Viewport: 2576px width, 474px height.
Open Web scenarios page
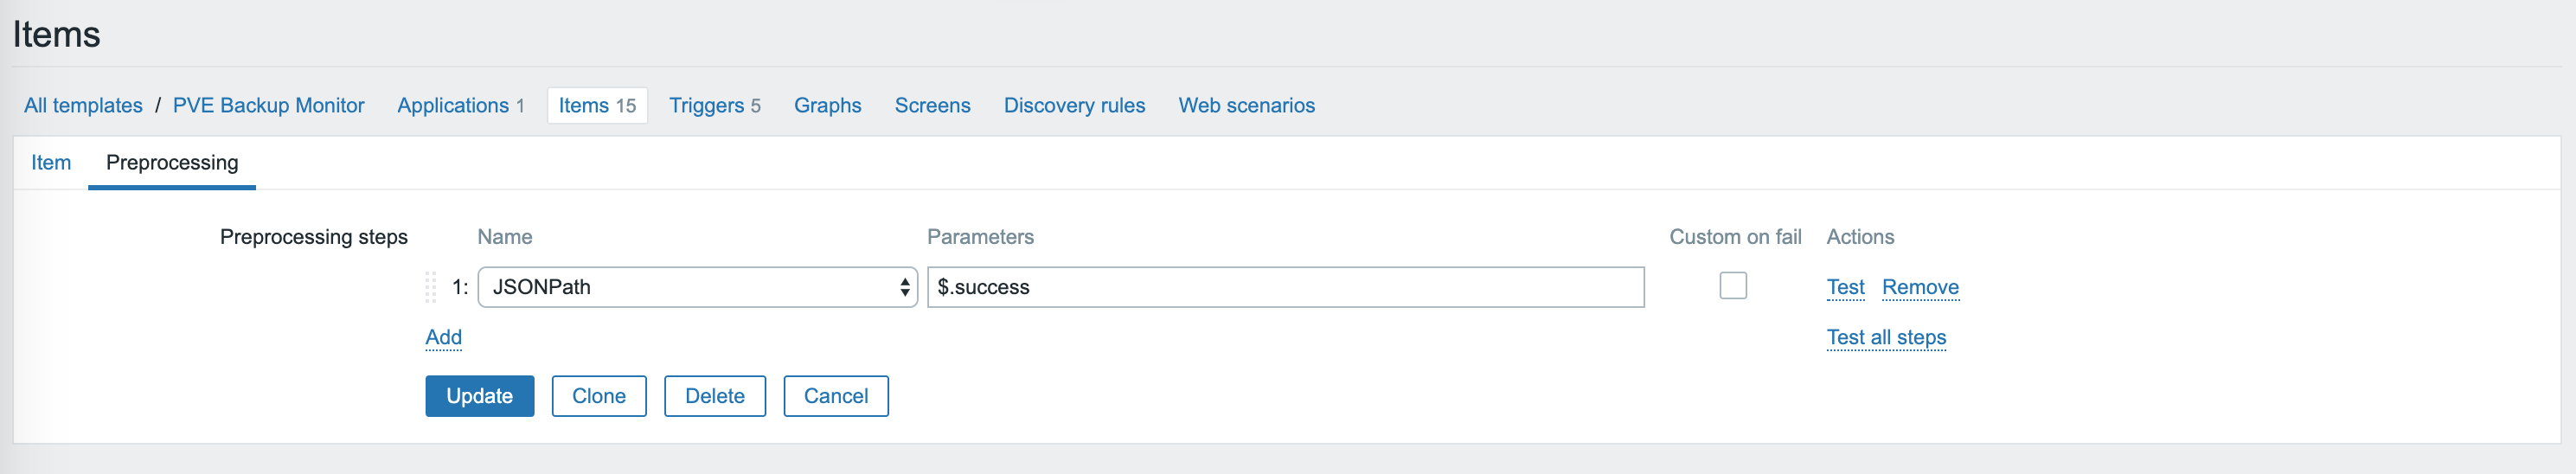1246,106
